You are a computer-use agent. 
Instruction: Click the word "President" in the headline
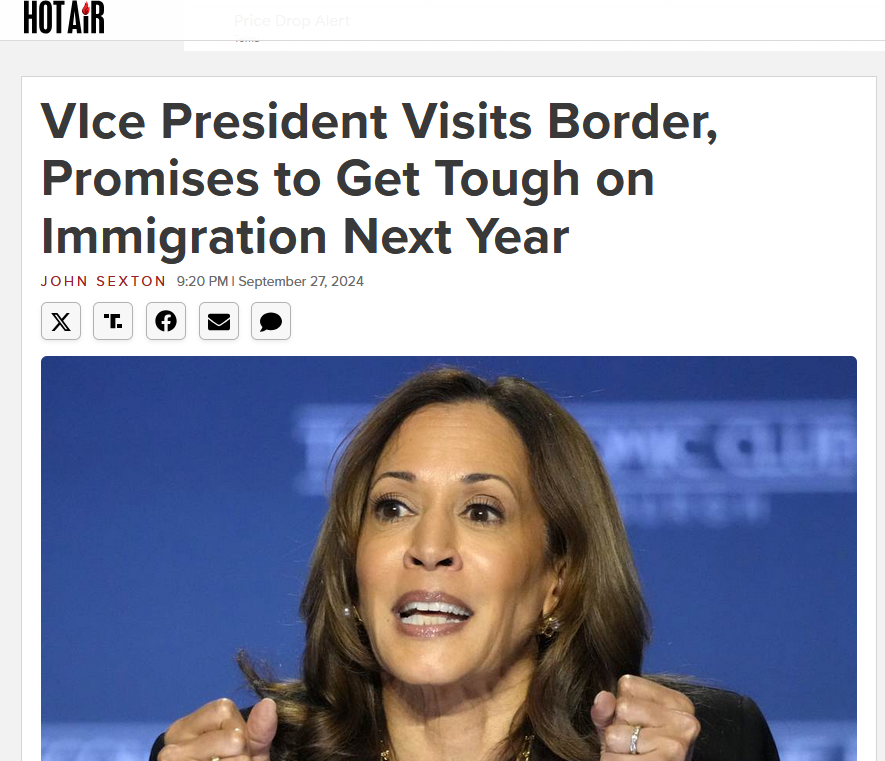point(274,122)
